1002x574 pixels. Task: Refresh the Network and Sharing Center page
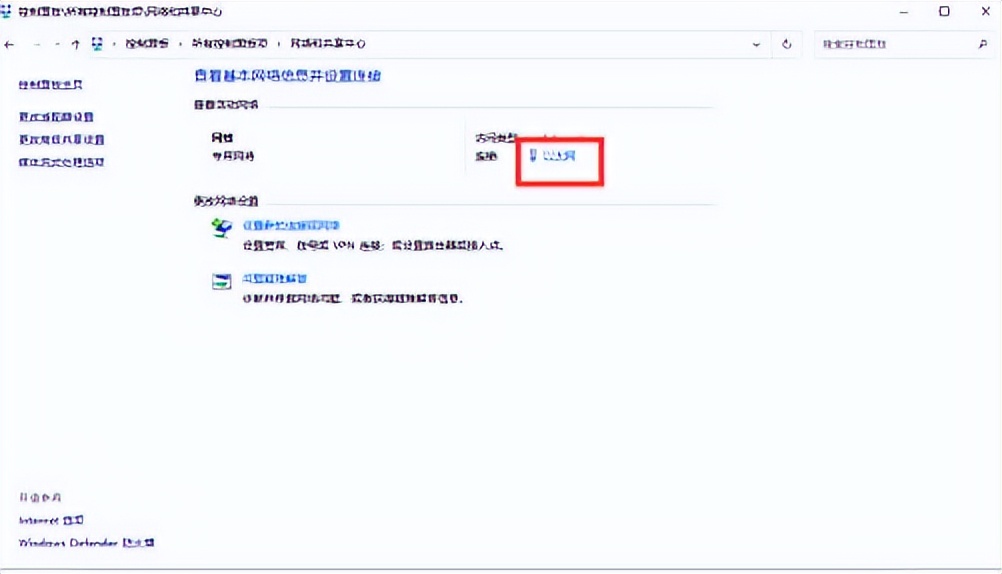click(787, 44)
